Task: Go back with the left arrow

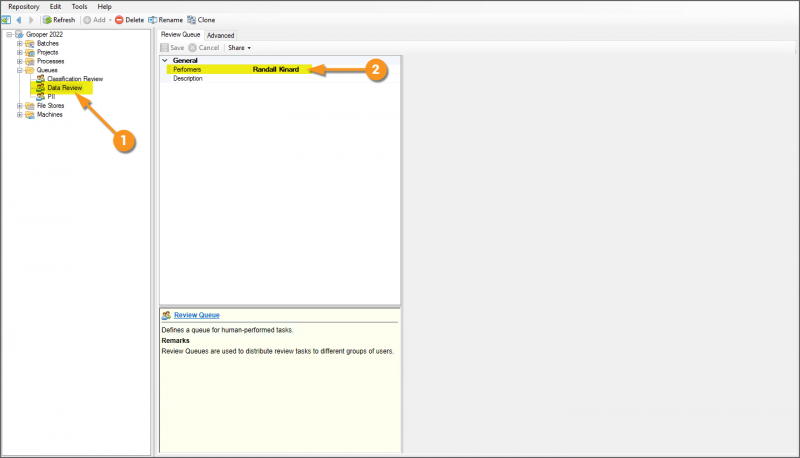Action: click(x=19, y=20)
